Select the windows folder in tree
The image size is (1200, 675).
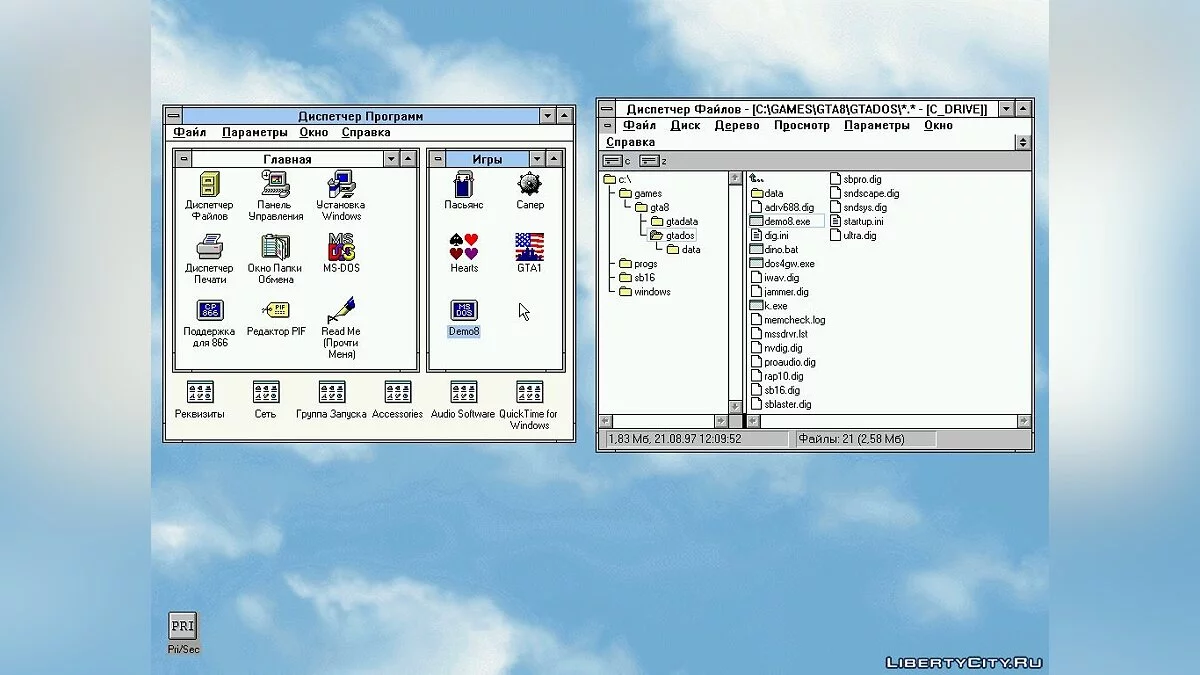651,292
